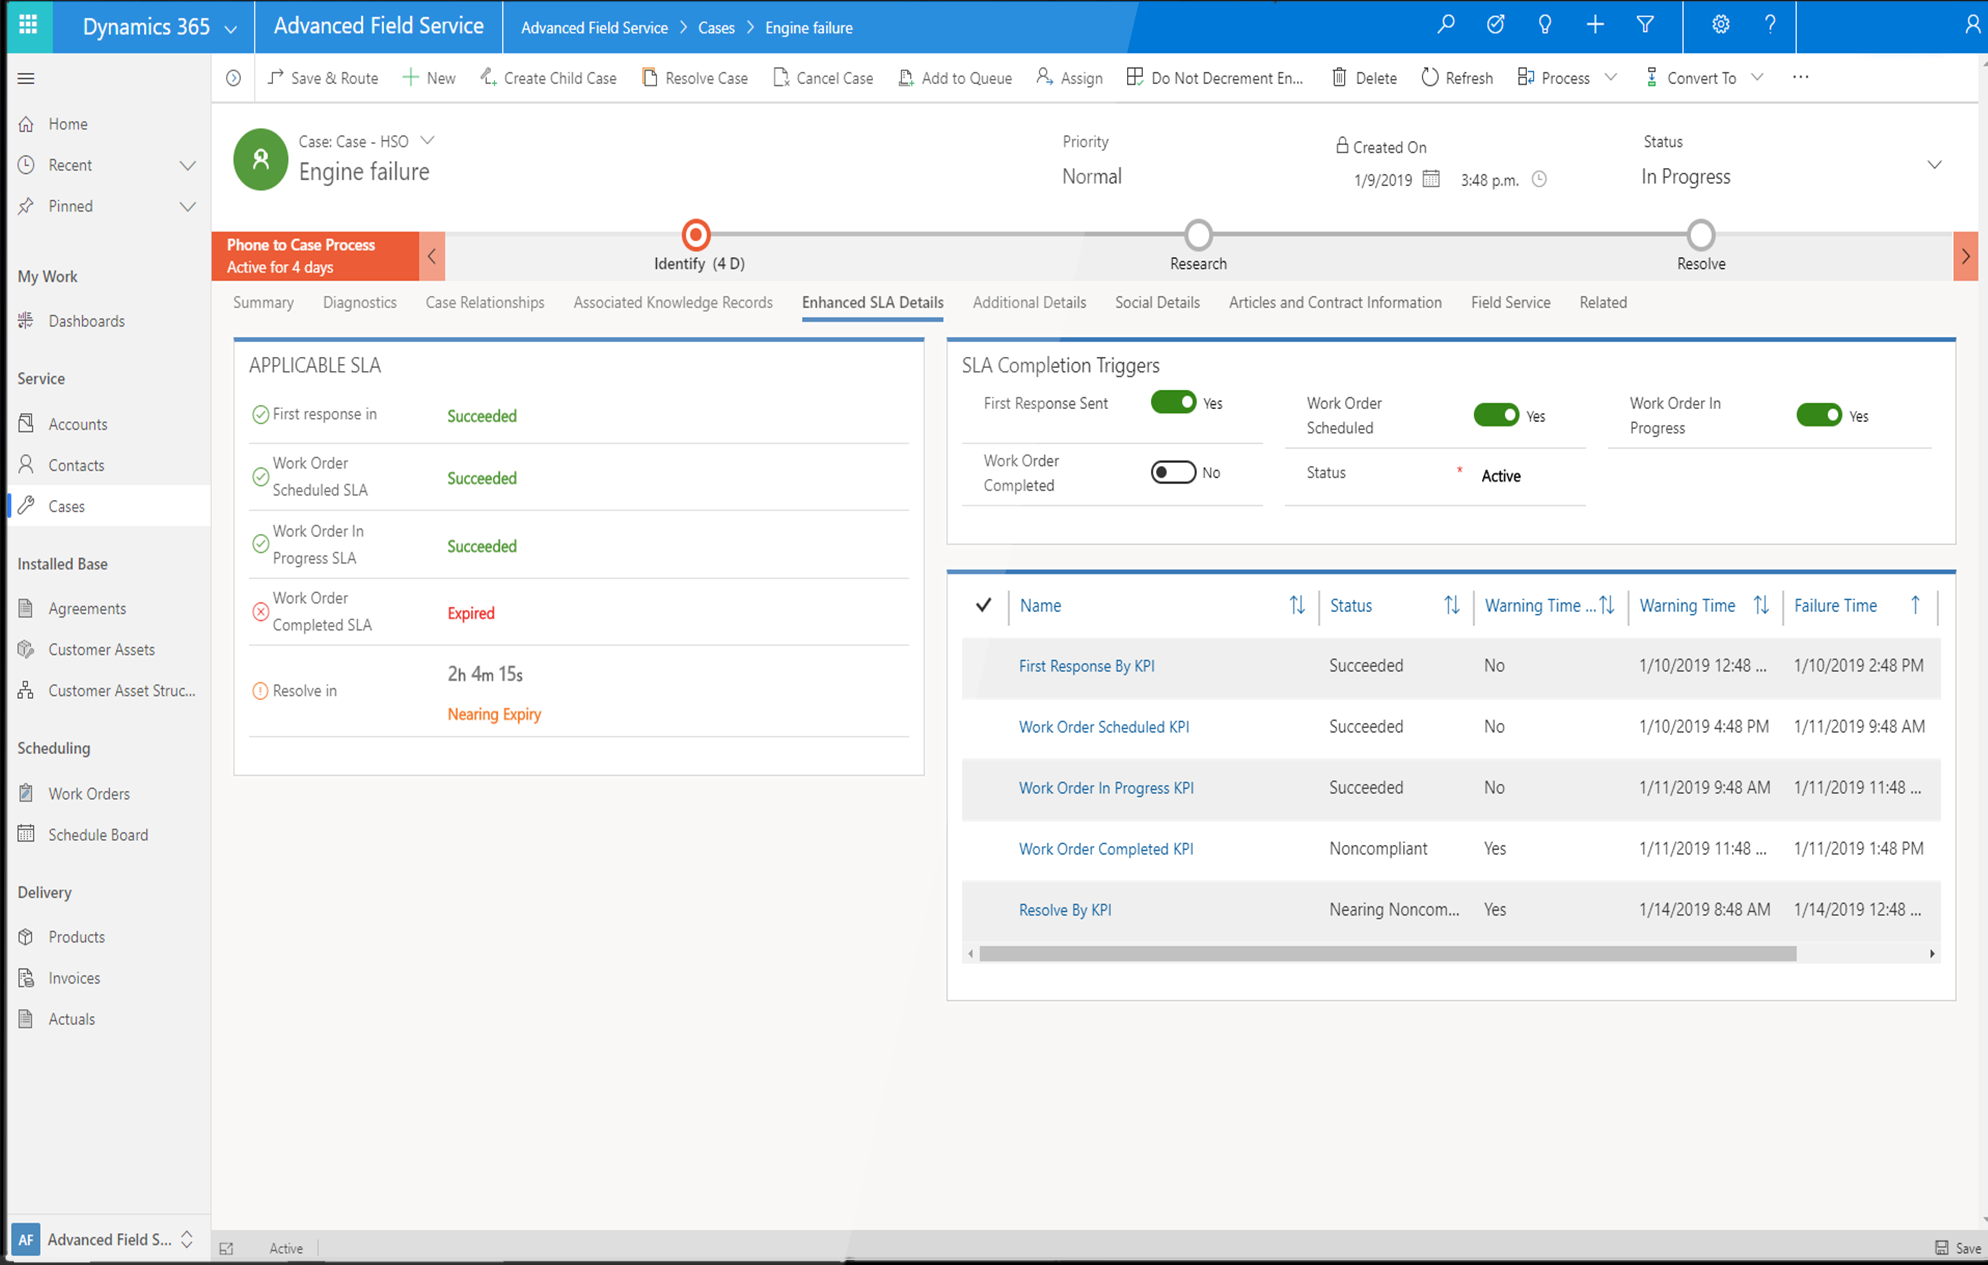Open the Resolve By KPI link
The width and height of the screenshot is (1988, 1265).
point(1065,910)
